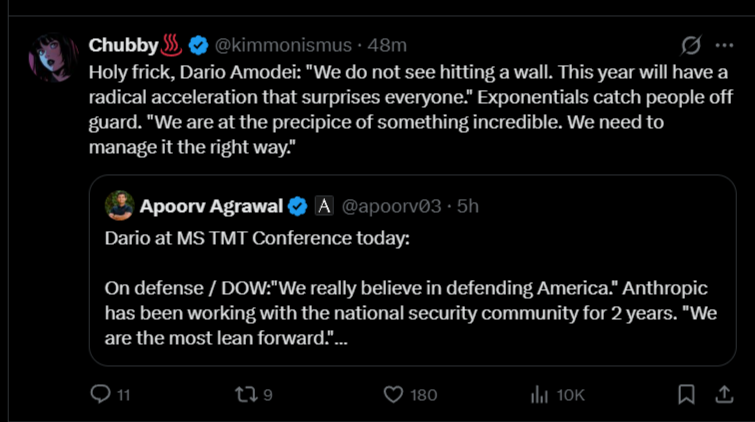
Task: Click the Anthropic affiliation badge
Action: 324,206
